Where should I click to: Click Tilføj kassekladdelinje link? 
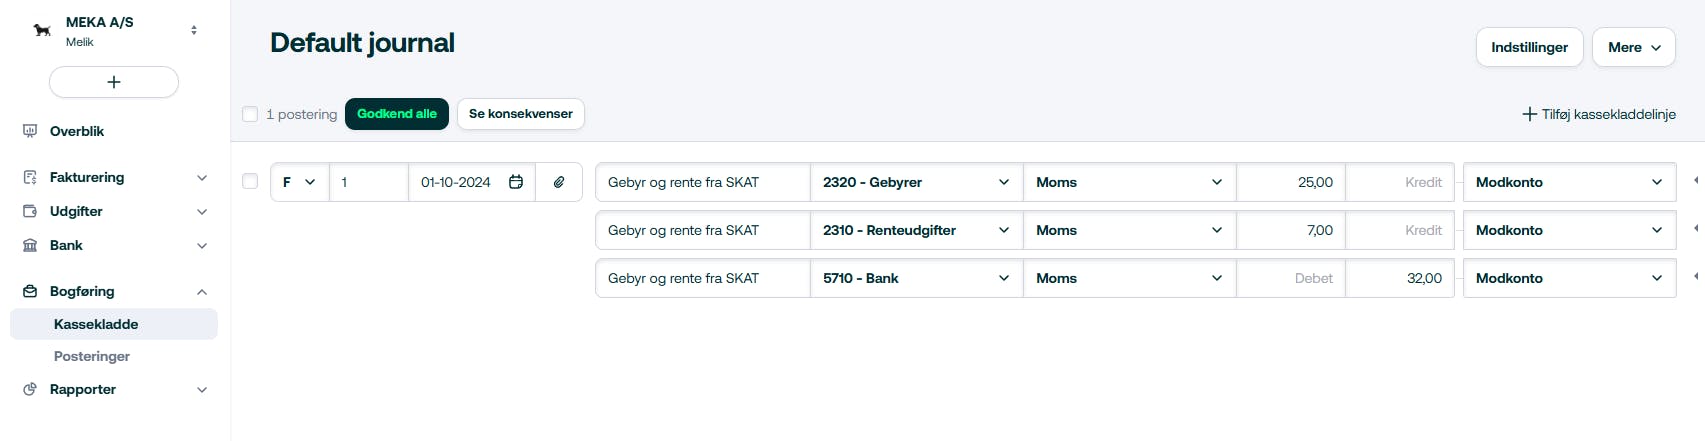[x=1598, y=114]
